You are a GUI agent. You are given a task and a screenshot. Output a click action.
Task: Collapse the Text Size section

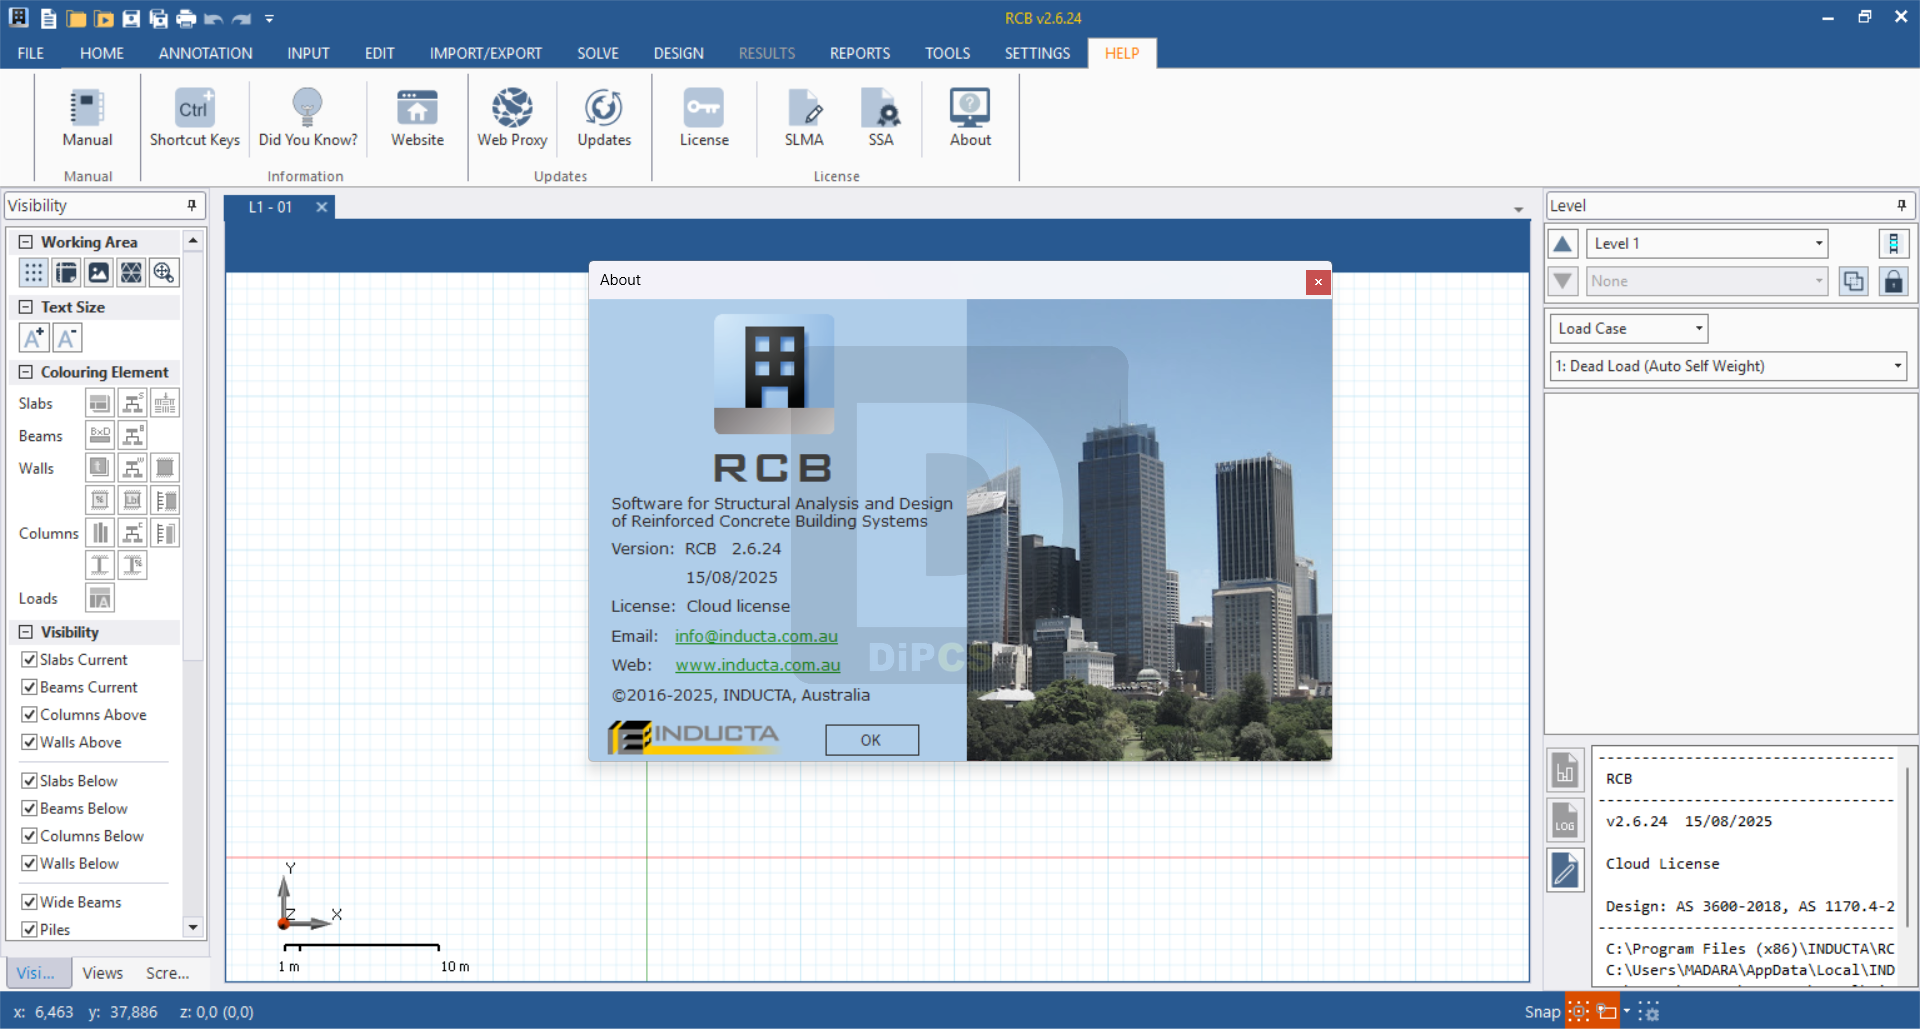tap(26, 307)
